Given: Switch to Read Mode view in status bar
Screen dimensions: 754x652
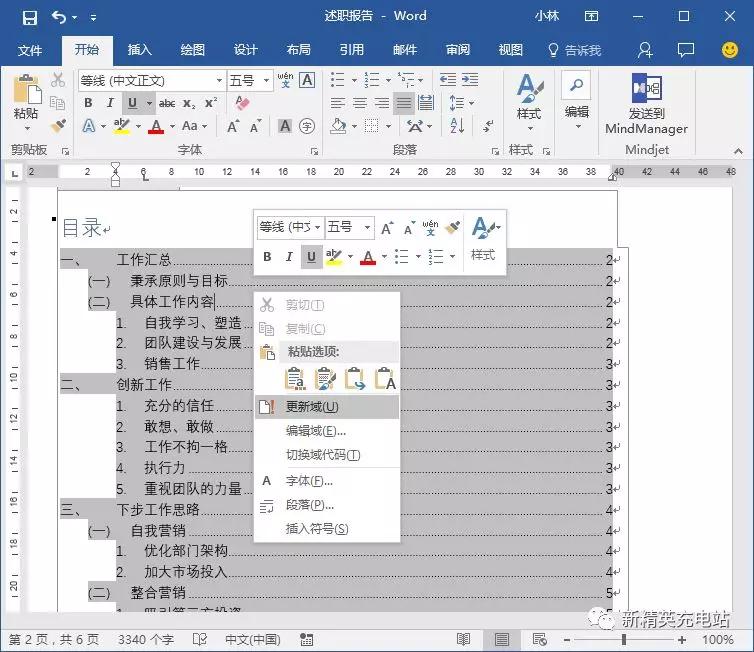Looking at the screenshot, I should click(x=463, y=639).
